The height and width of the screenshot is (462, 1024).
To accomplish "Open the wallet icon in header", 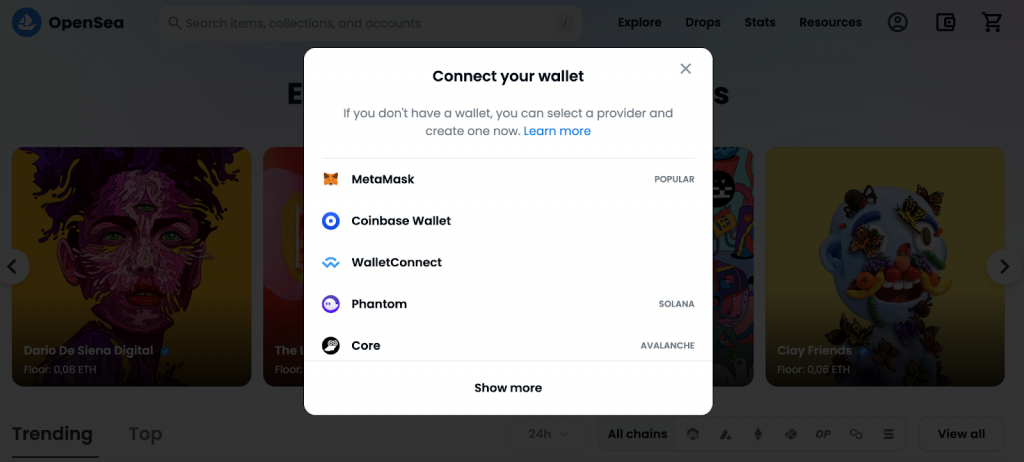I will (946, 22).
